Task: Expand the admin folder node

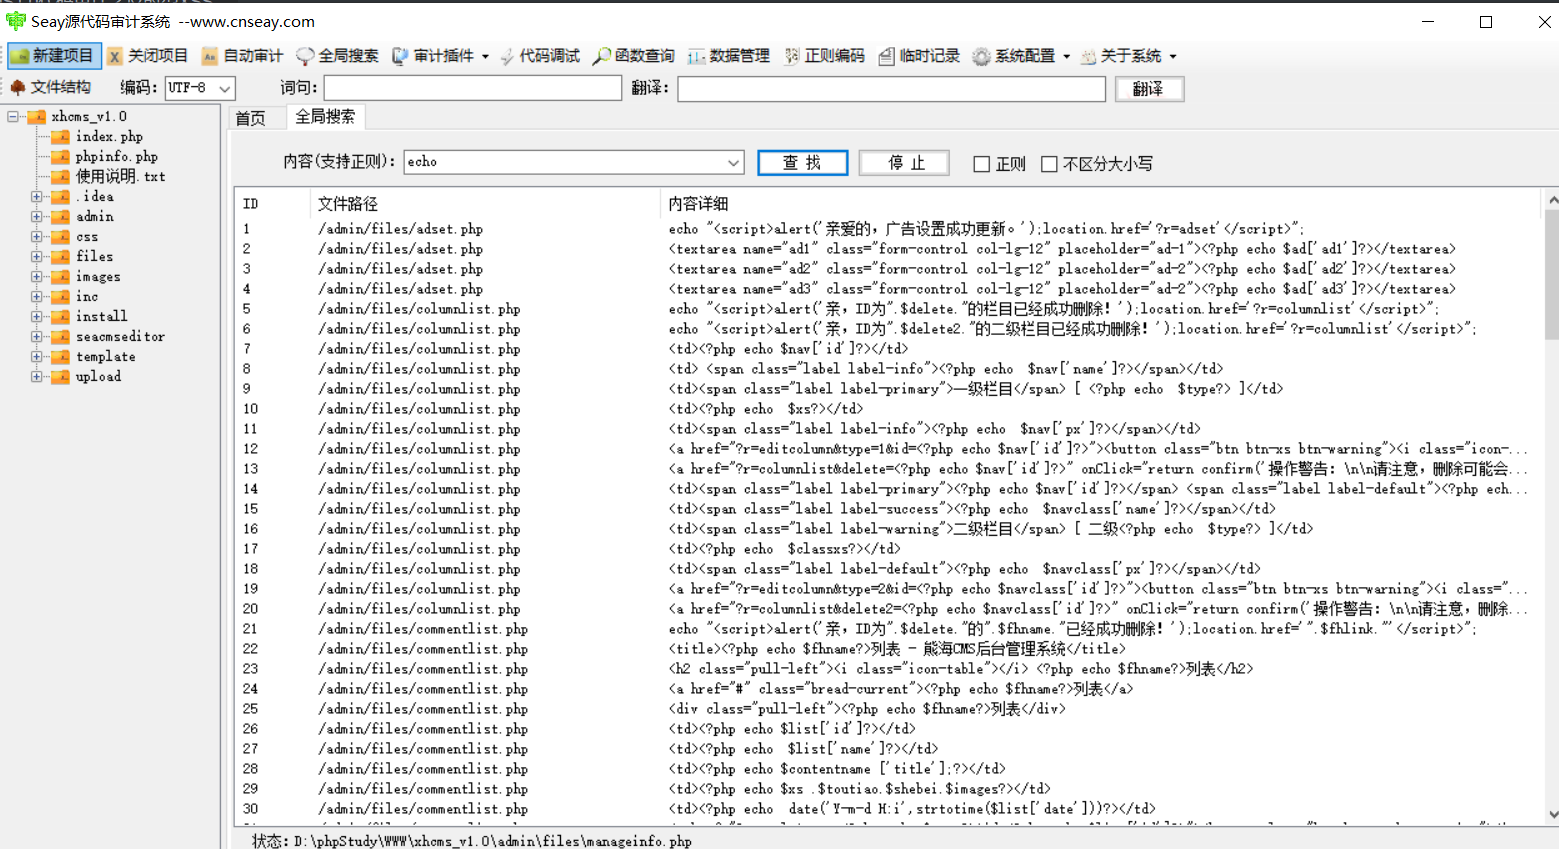Action: [36, 216]
